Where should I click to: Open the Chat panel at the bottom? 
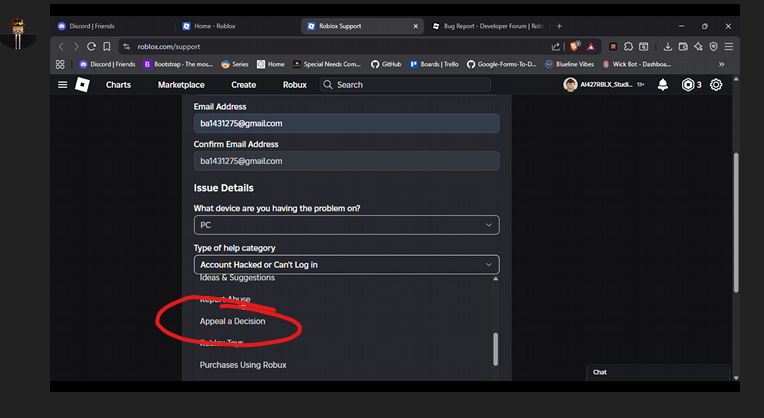(658, 372)
